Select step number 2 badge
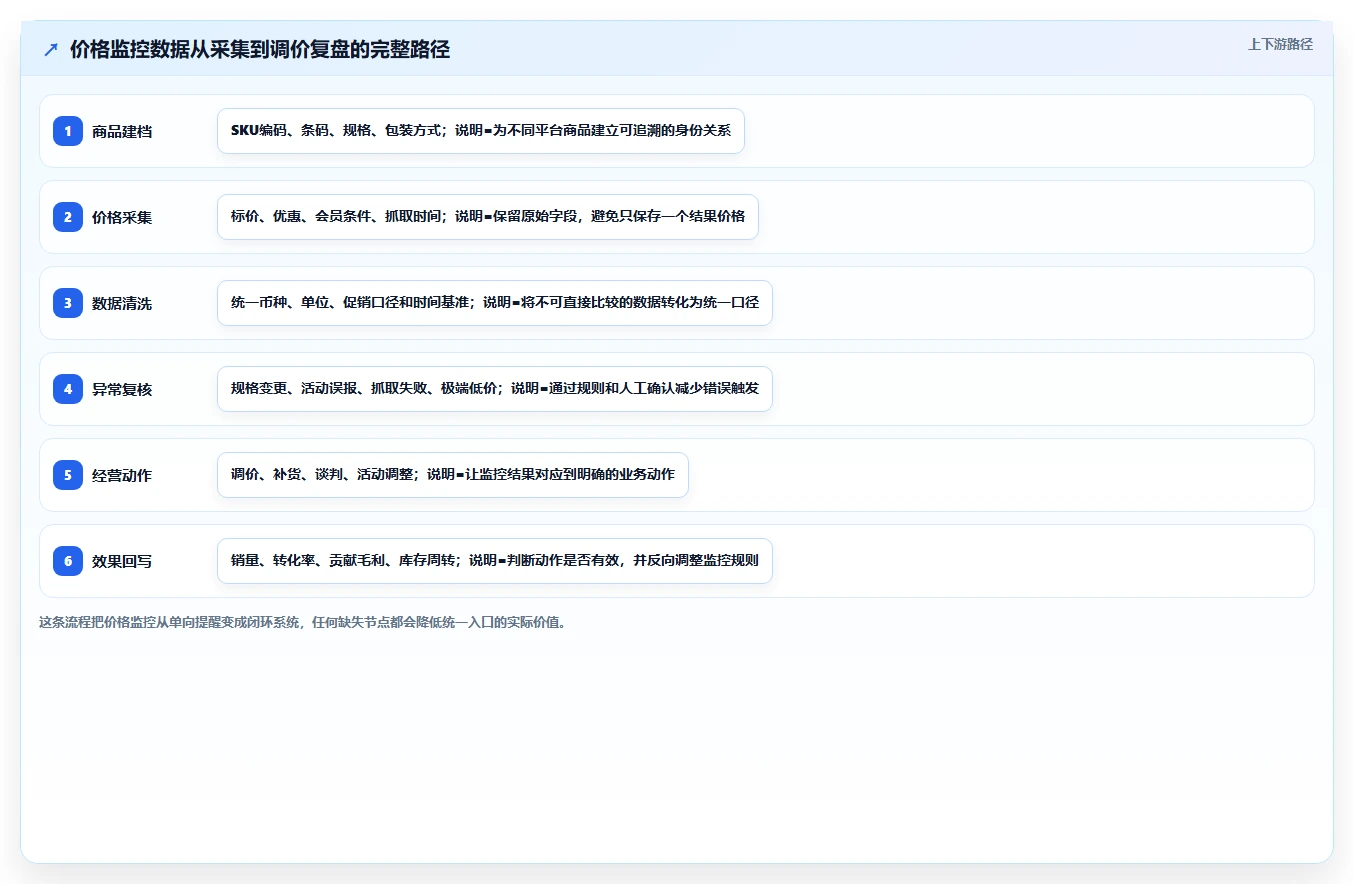 [x=68, y=217]
